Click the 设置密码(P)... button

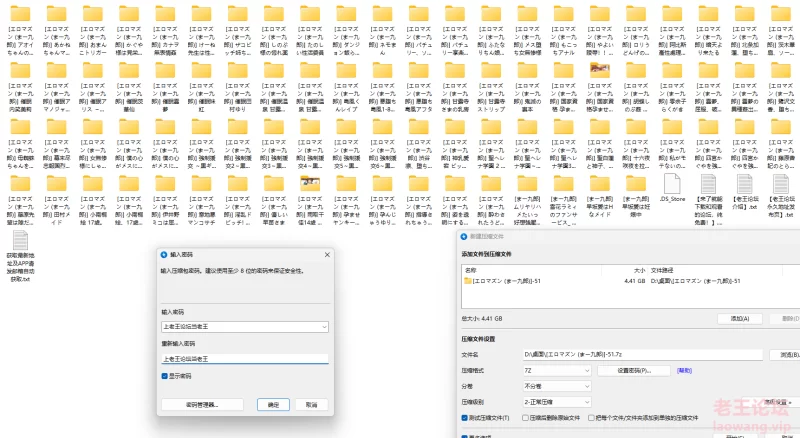tap(634, 370)
